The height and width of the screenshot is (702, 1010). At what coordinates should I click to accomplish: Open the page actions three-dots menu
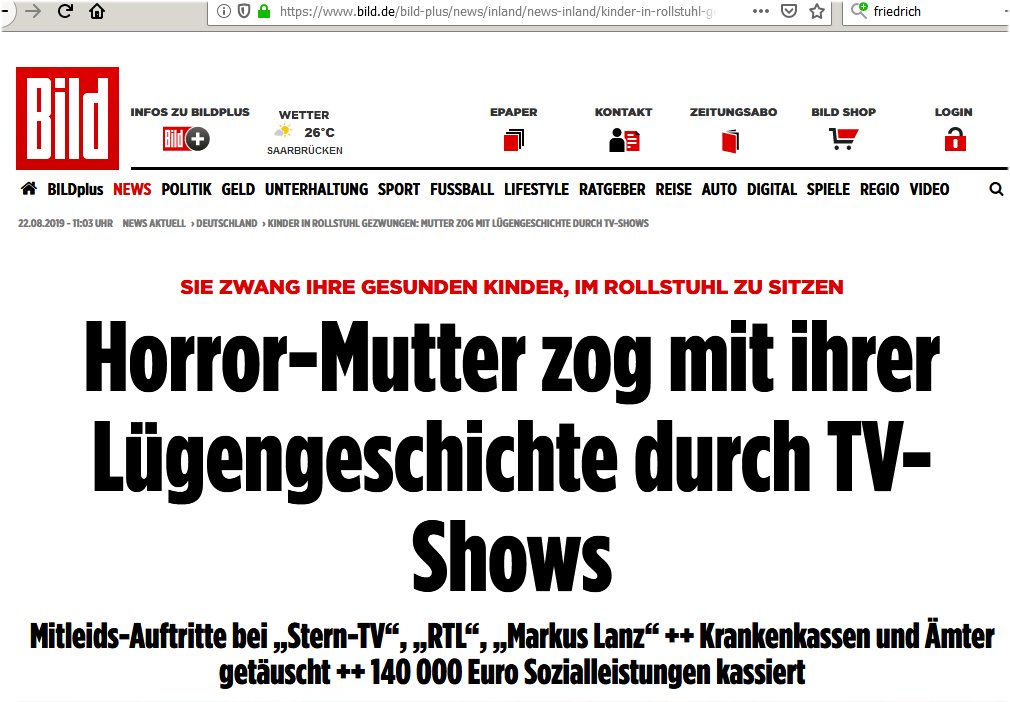[x=761, y=11]
